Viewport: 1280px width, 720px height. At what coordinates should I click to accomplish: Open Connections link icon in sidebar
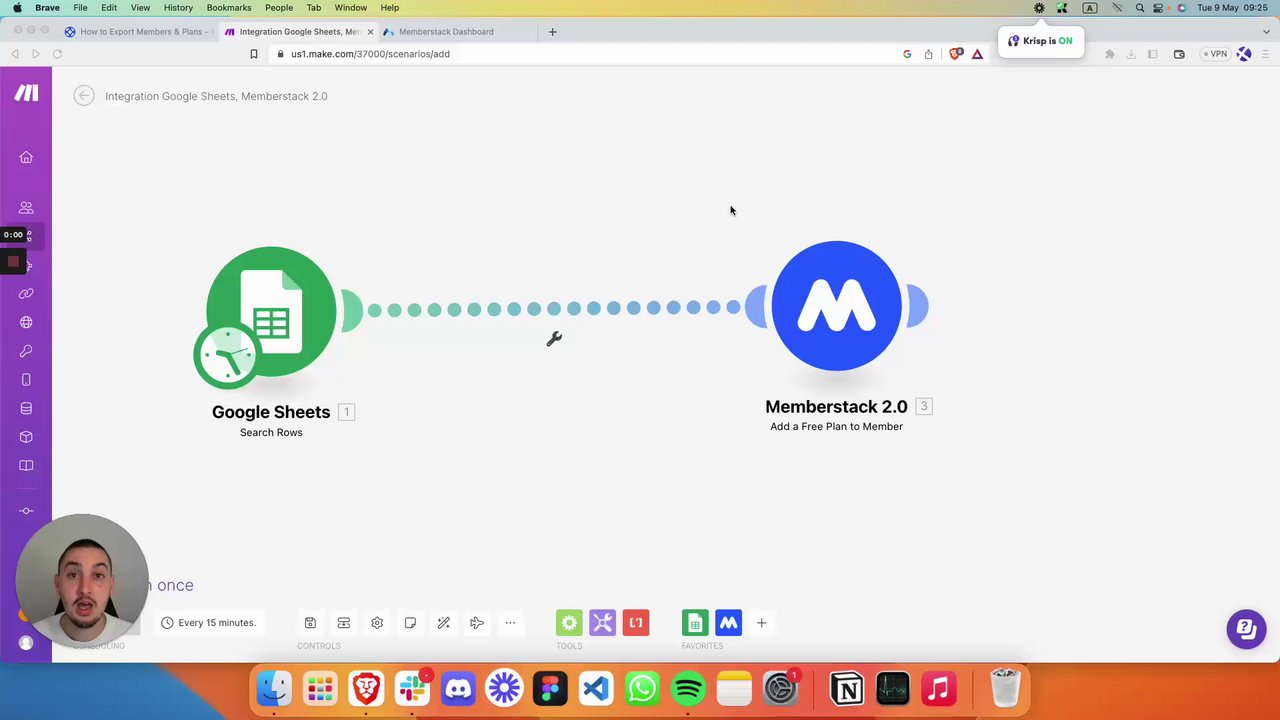[26, 294]
